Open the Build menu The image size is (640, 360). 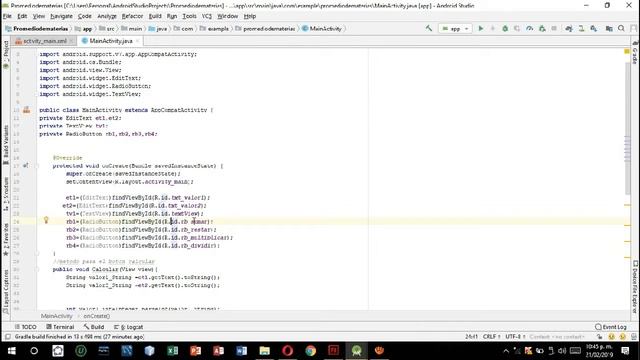point(155,16)
